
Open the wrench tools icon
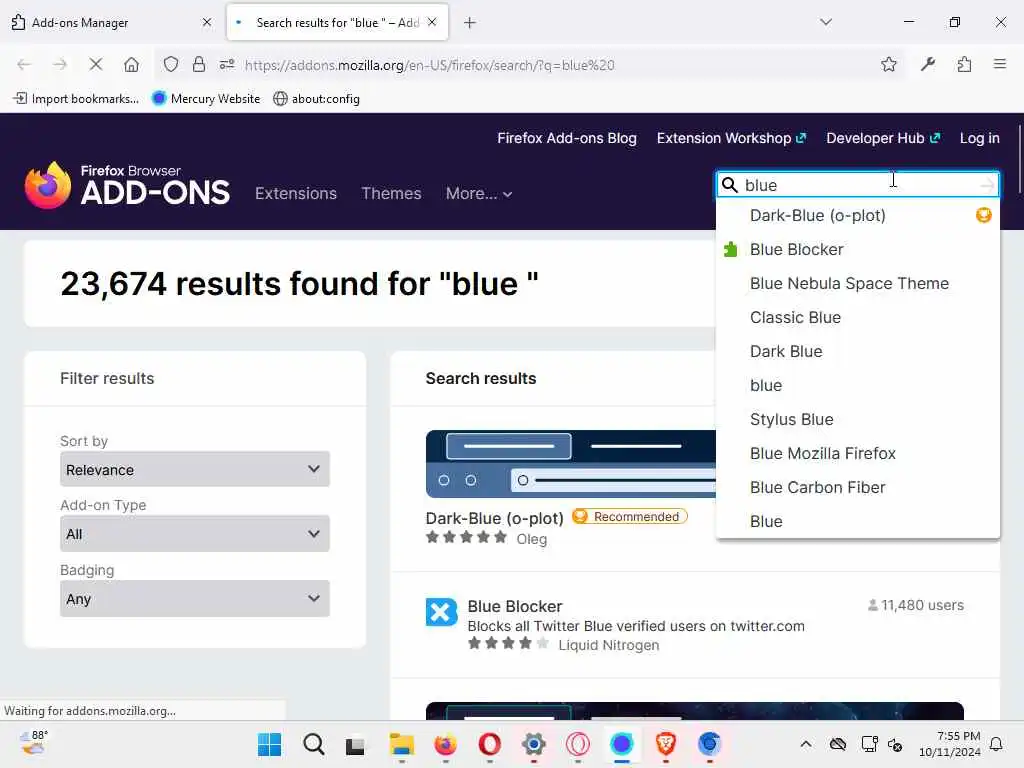click(x=927, y=64)
